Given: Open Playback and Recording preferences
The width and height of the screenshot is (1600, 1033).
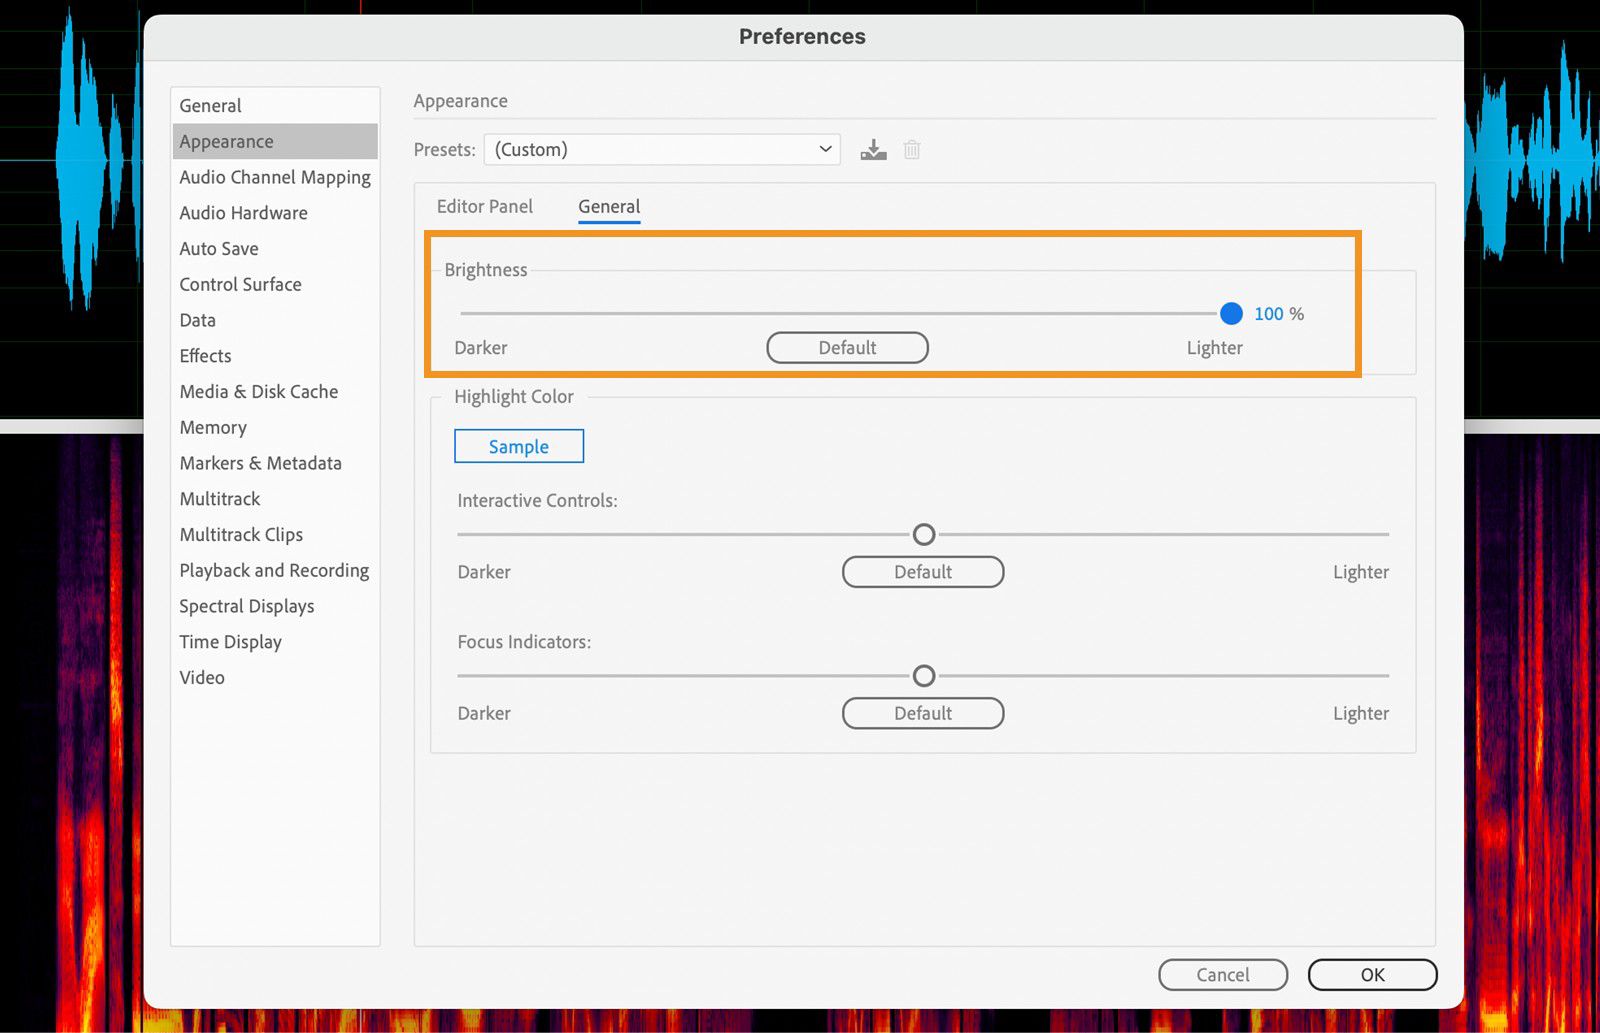Looking at the screenshot, I should point(274,571).
